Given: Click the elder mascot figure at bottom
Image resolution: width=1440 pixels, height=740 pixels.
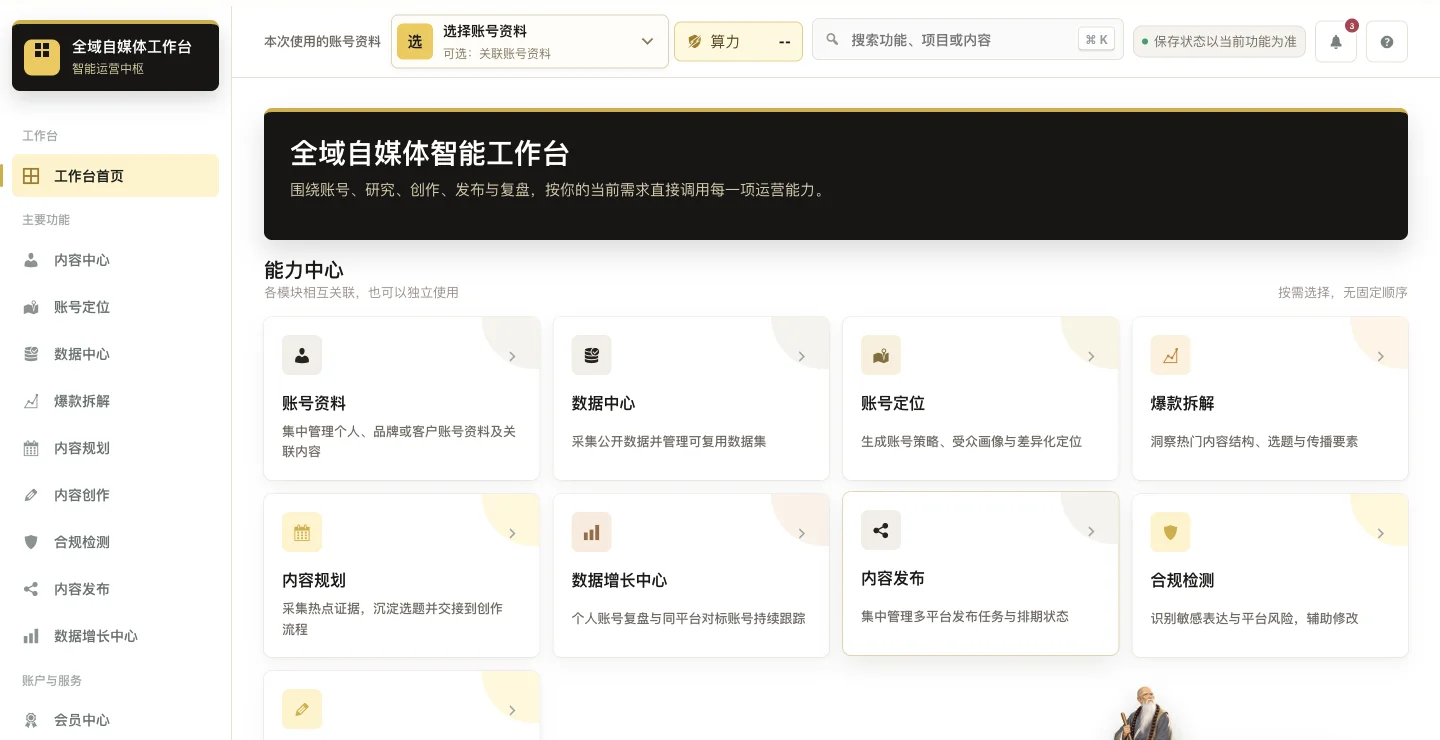Looking at the screenshot, I should (1145, 713).
